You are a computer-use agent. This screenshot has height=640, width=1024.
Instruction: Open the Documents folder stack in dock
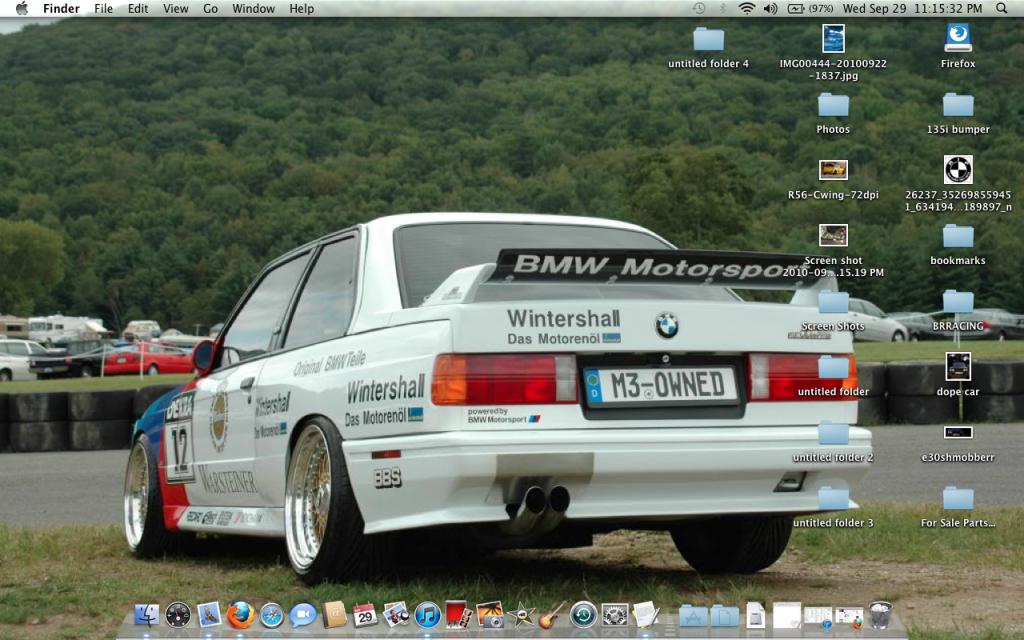[724, 616]
